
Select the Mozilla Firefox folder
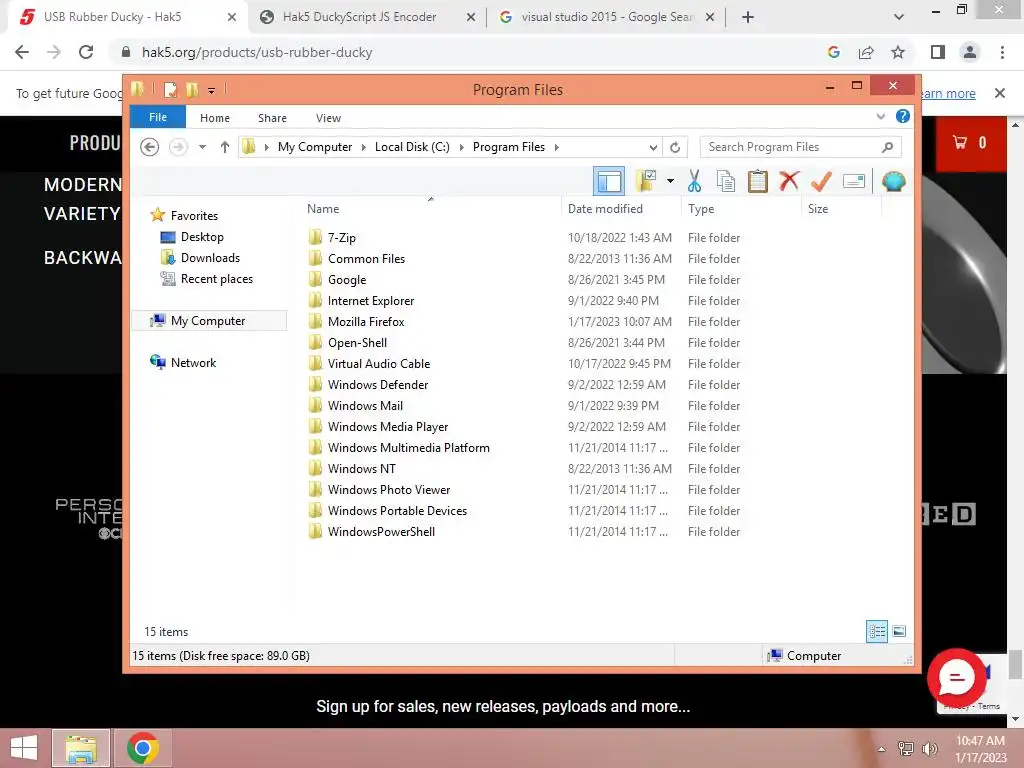coord(366,321)
